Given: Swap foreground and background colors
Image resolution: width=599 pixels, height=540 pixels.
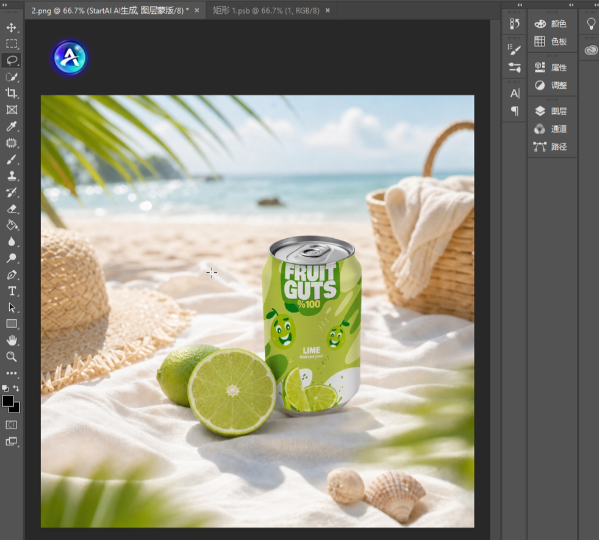Looking at the screenshot, I should tap(16, 388).
